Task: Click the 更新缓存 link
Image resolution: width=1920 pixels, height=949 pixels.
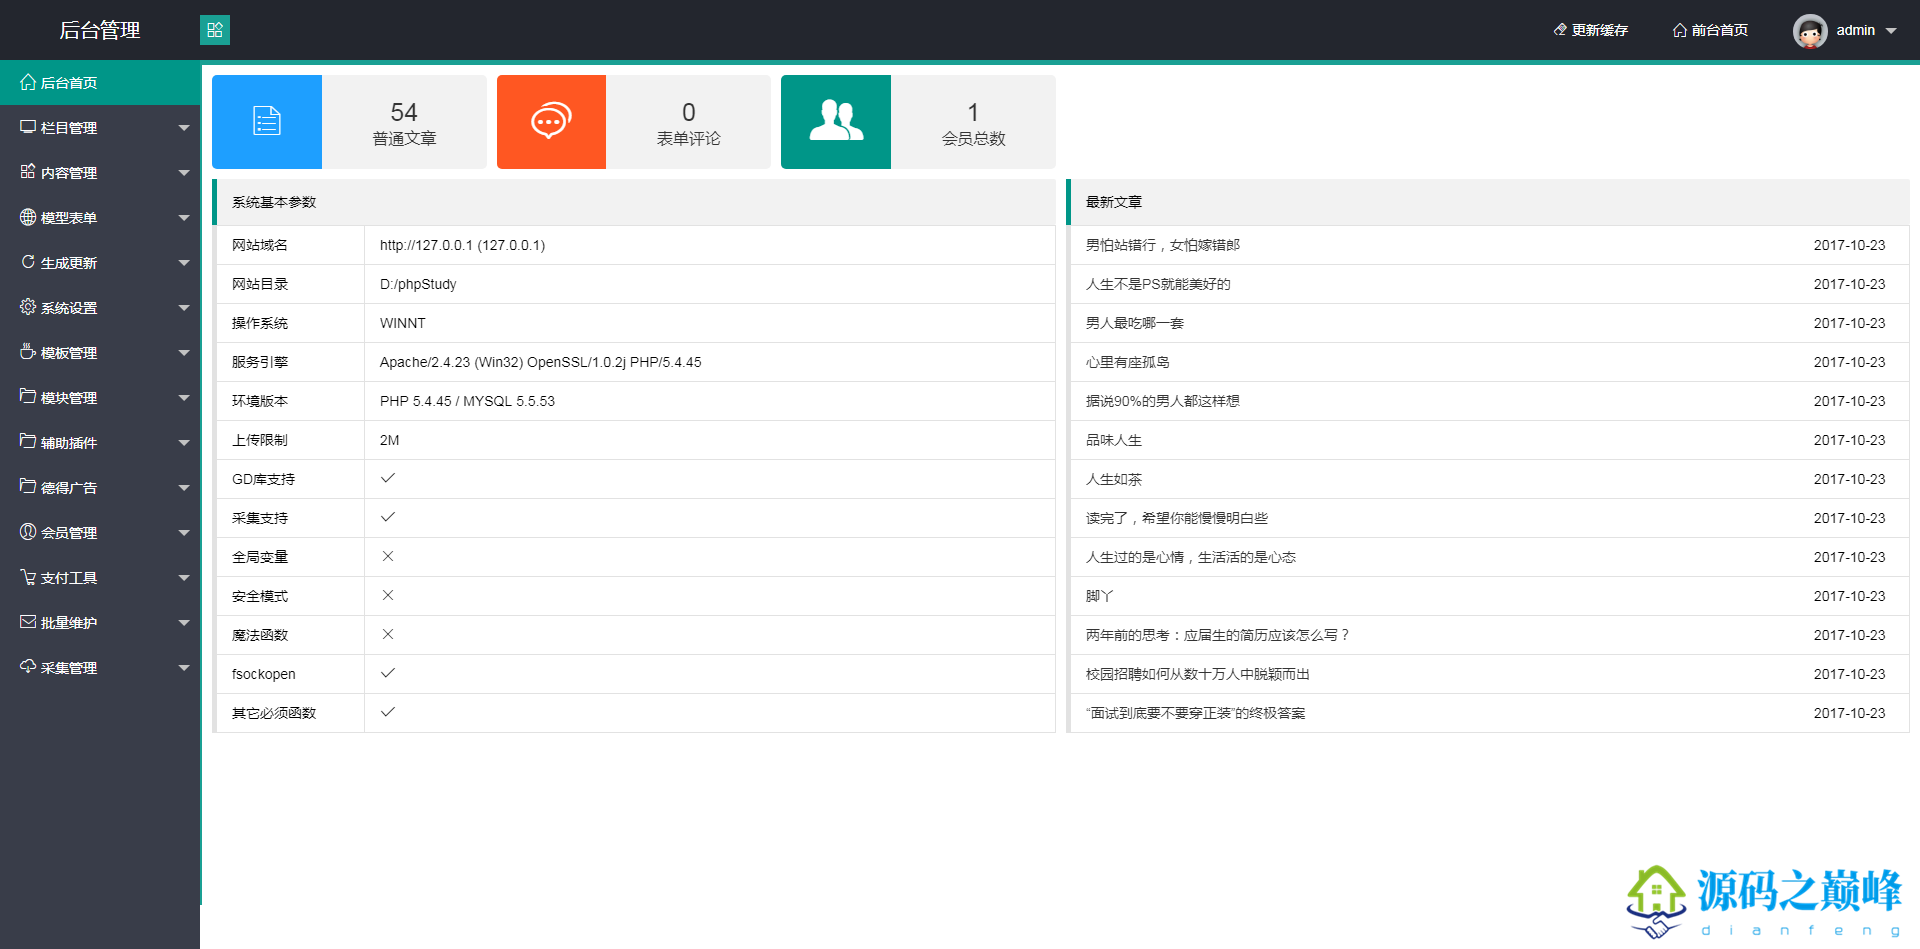Action: point(1591,30)
